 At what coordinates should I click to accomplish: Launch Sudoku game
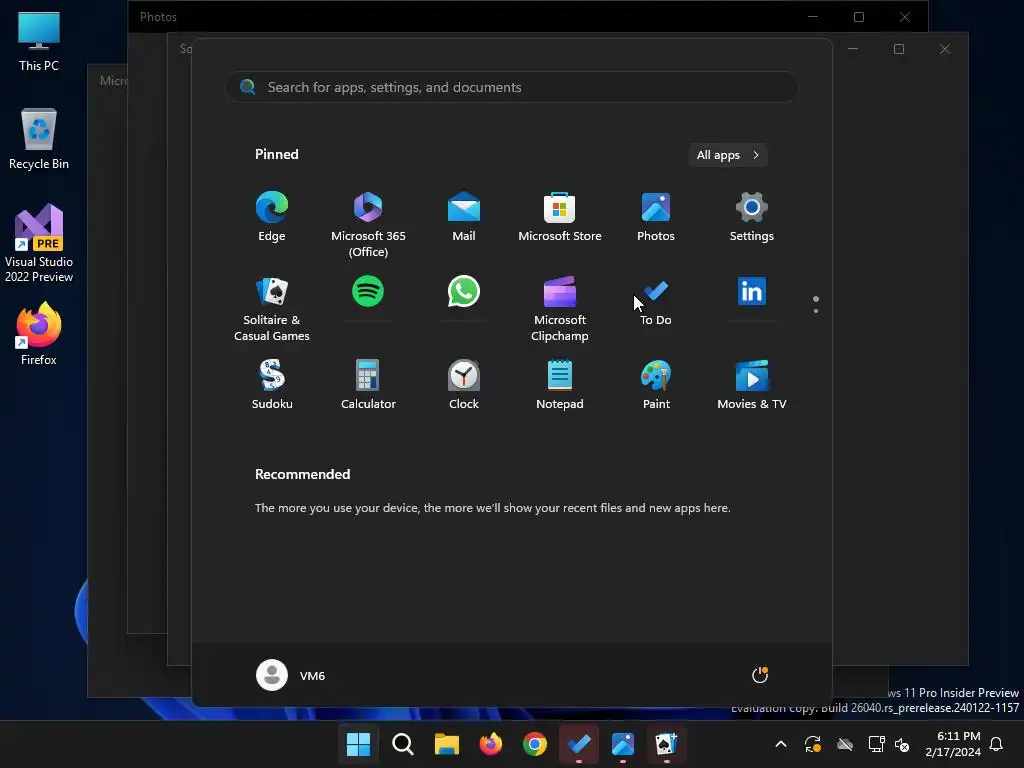[x=272, y=385]
